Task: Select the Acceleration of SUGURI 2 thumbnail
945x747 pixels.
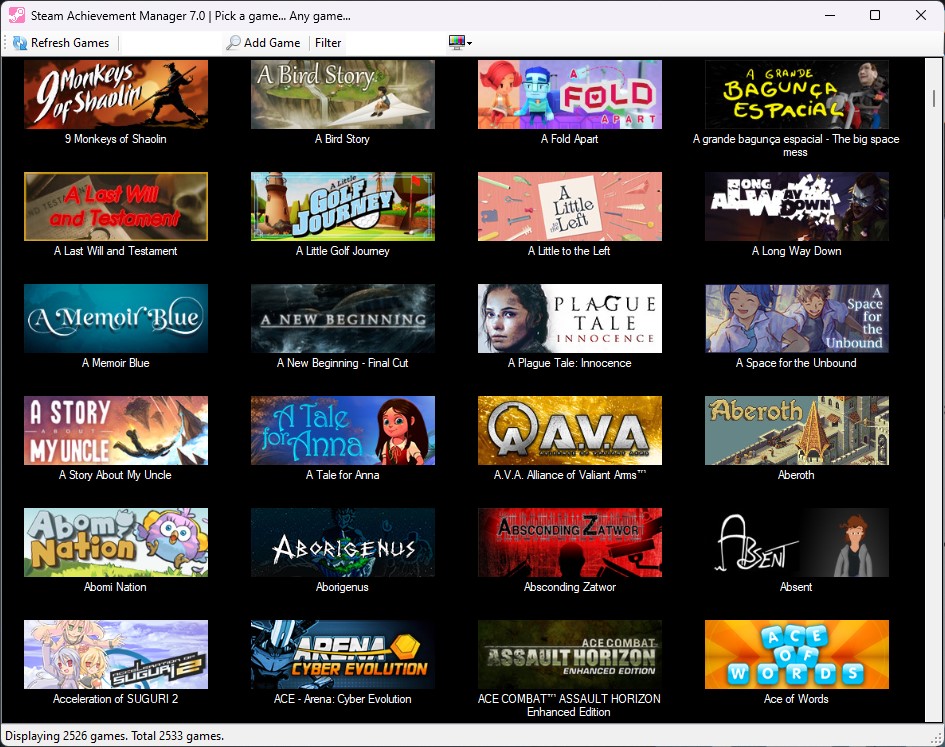Action: 116,655
